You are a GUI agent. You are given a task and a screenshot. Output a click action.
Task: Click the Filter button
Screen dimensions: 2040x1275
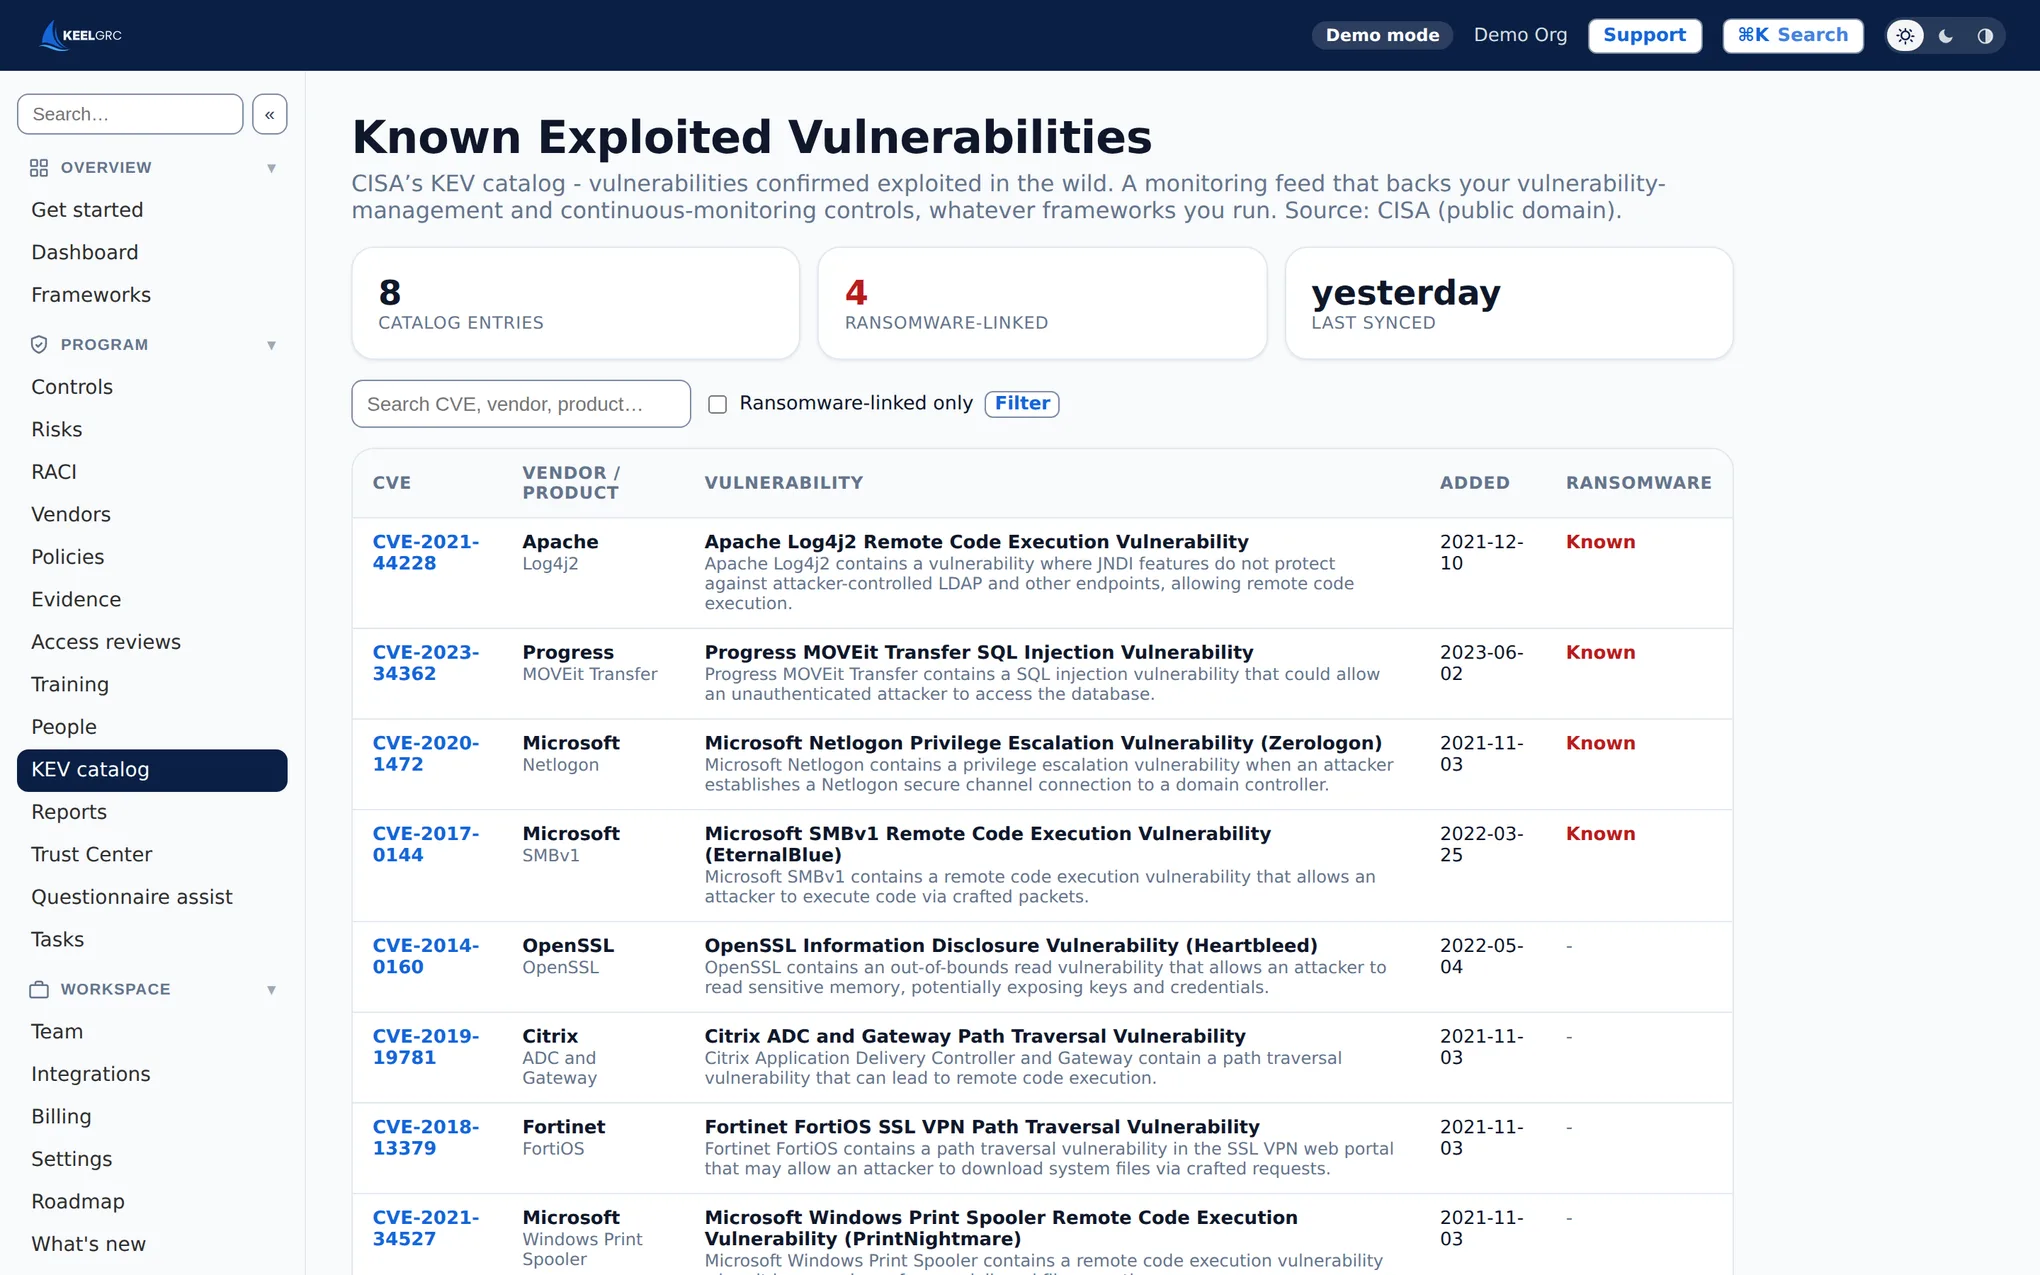coord(1022,403)
